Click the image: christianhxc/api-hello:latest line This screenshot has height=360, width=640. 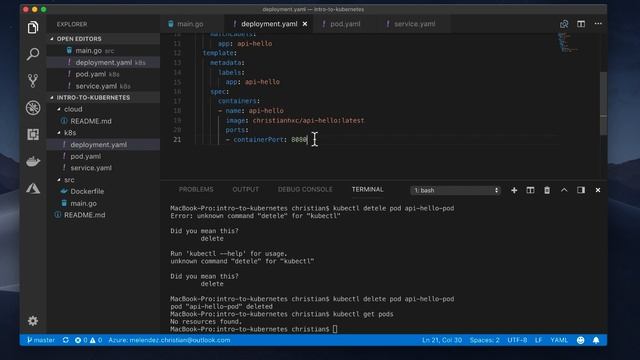tap(295, 120)
